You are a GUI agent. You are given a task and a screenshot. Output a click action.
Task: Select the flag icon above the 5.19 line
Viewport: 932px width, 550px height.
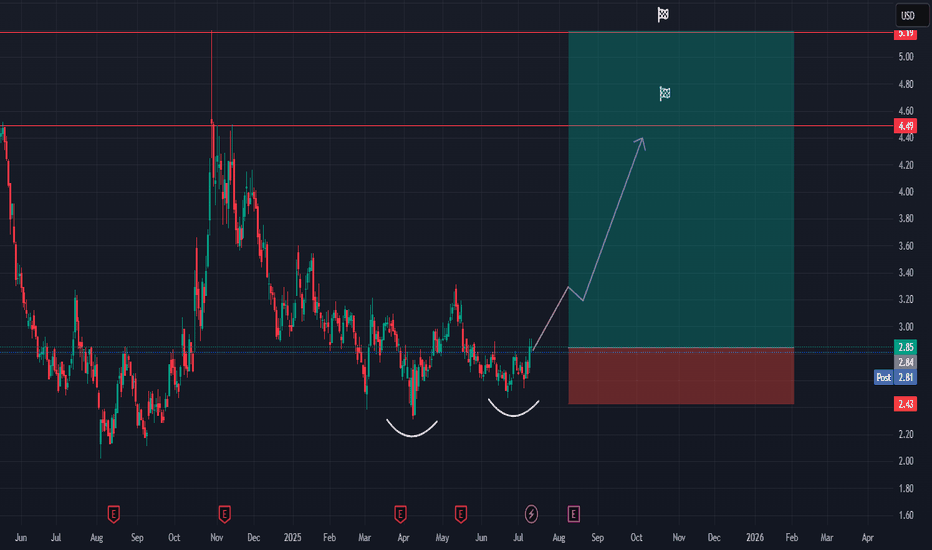663,14
